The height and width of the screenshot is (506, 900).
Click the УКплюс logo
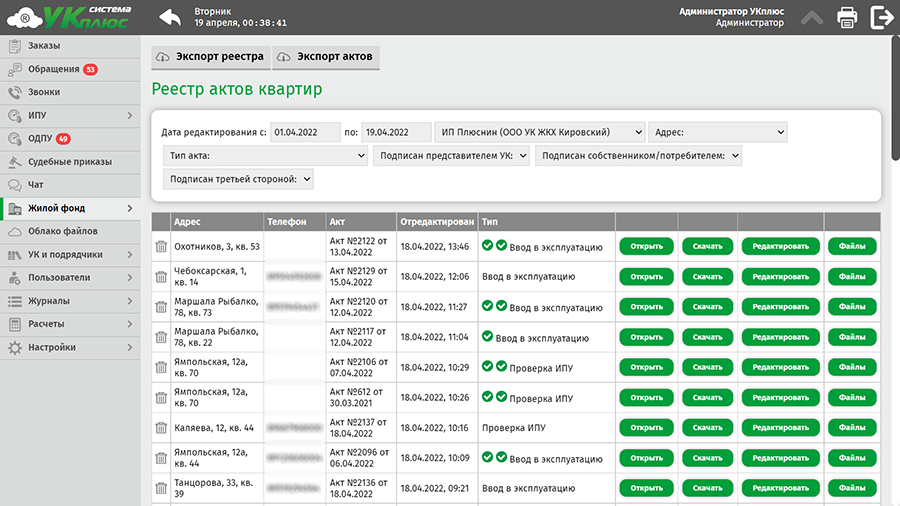69,17
